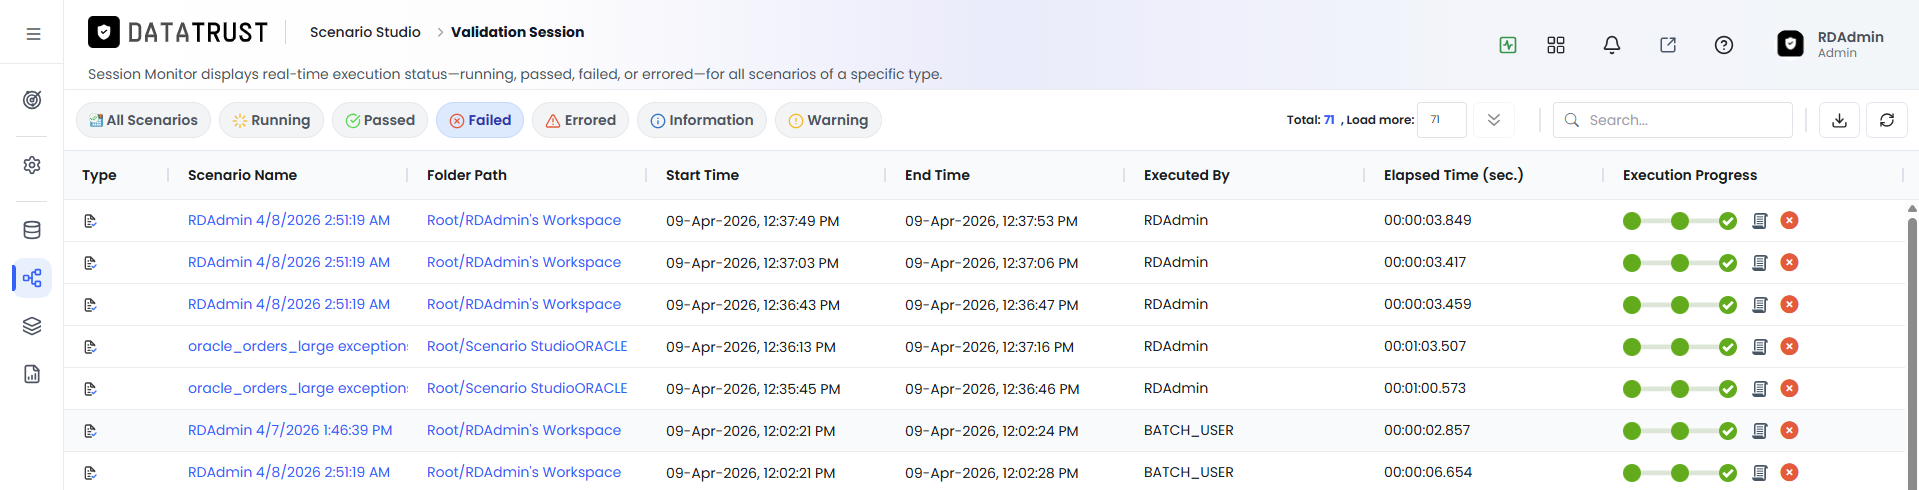The width and height of the screenshot is (1919, 490).
Task: Click first progress dot in 12:37:49 PM row
Action: [x=1632, y=221]
